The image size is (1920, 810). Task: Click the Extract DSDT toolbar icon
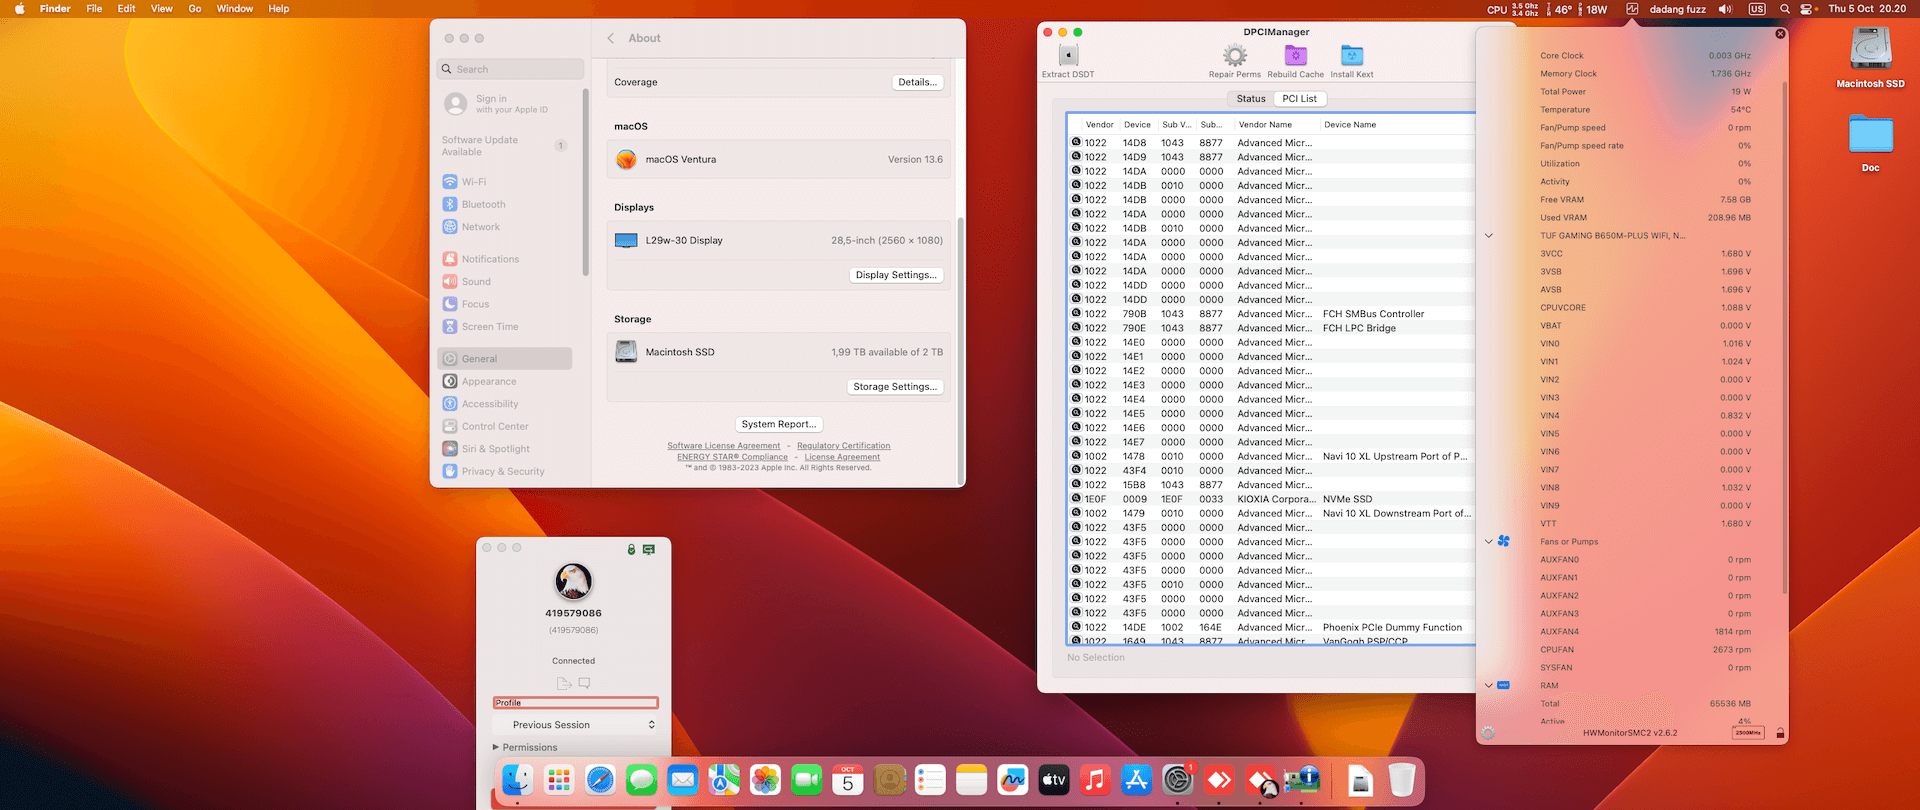(1068, 56)
